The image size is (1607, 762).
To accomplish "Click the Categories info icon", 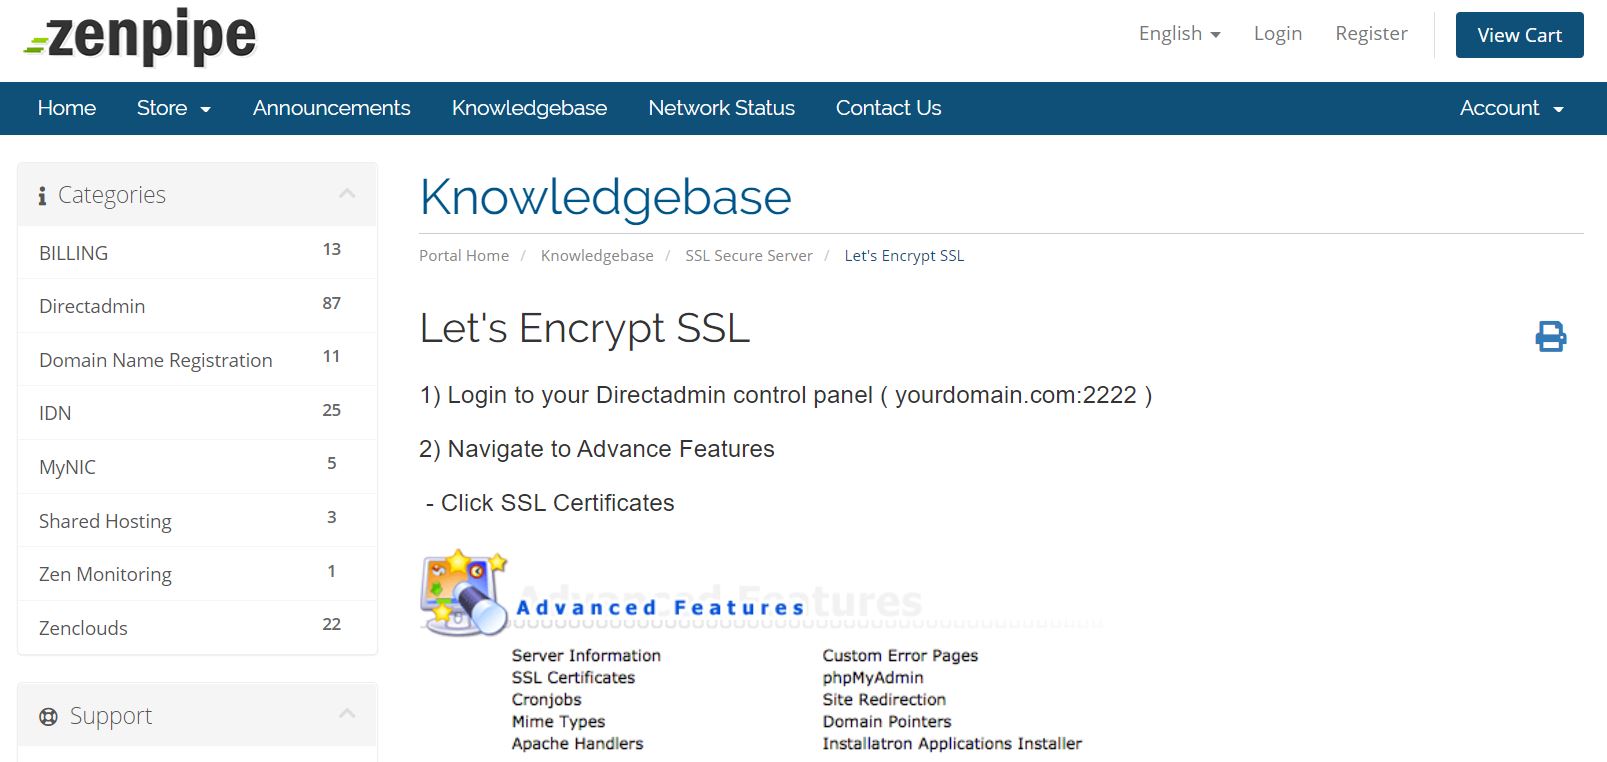I will point(42,196).
